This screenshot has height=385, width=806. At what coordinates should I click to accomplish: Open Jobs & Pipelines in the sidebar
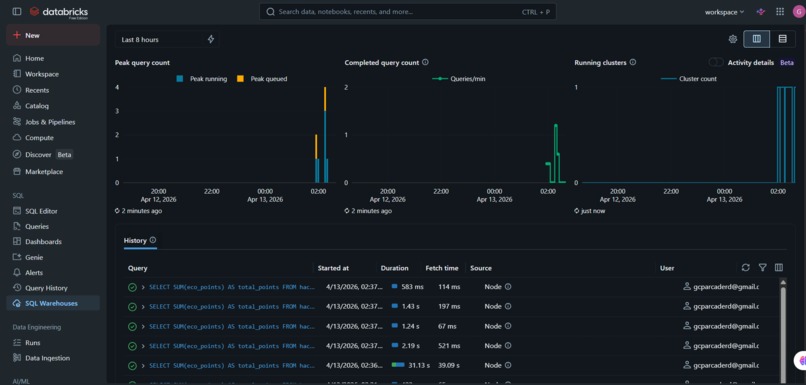point(53,122)
